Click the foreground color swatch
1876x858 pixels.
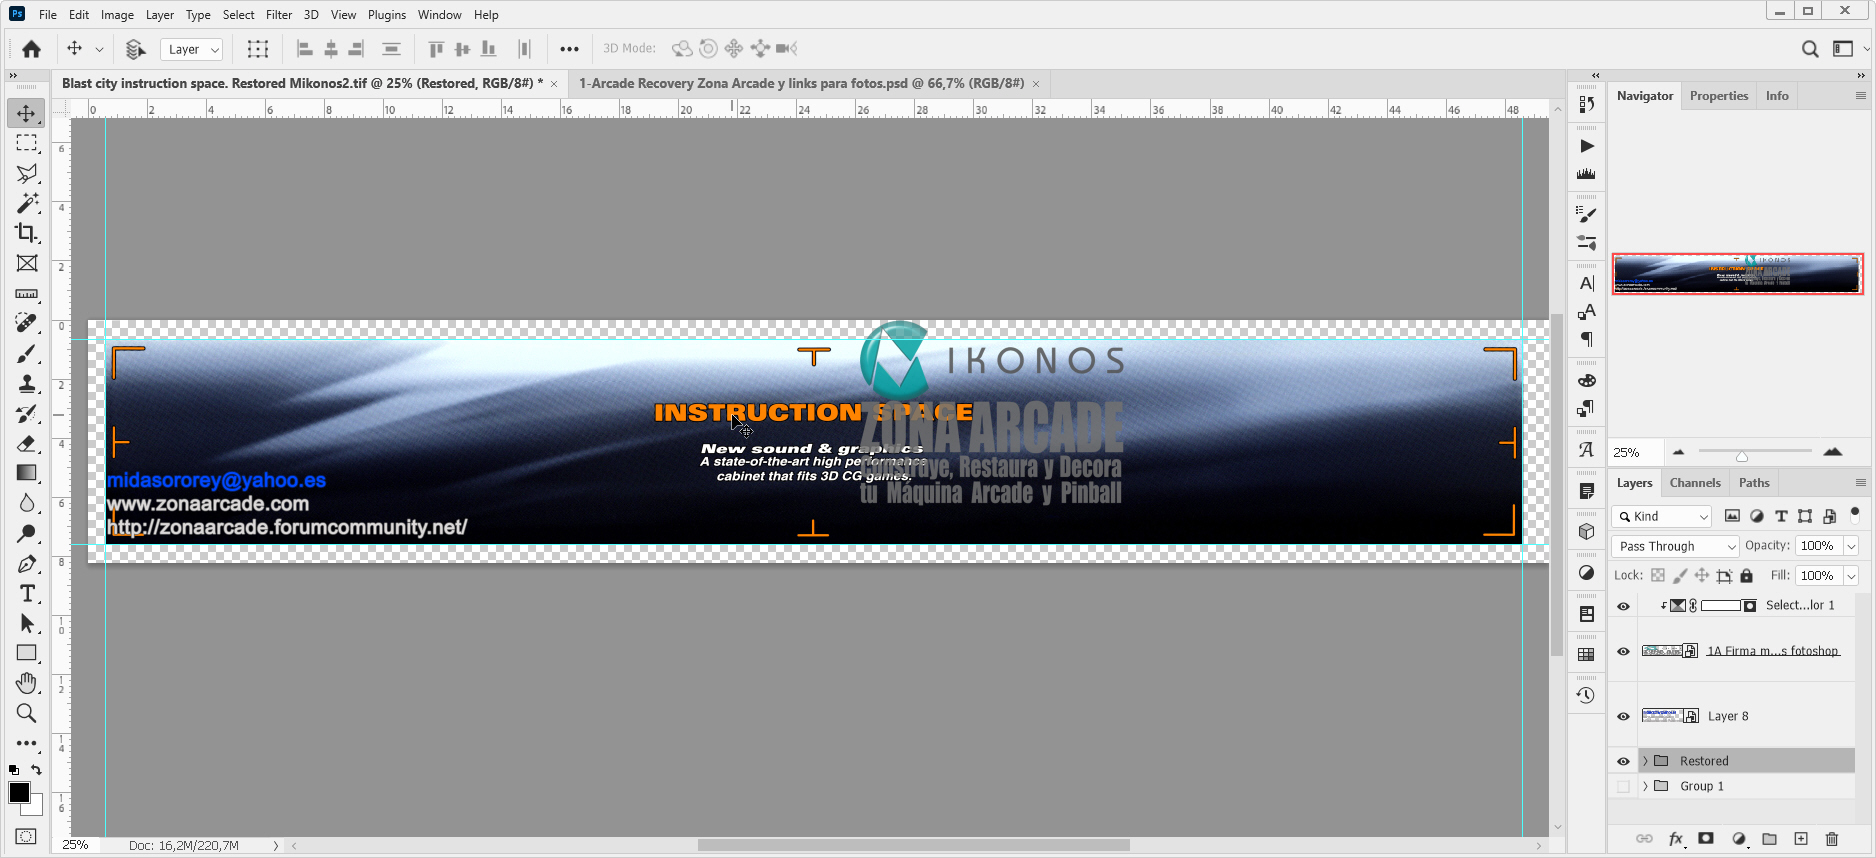pos(19,793)
